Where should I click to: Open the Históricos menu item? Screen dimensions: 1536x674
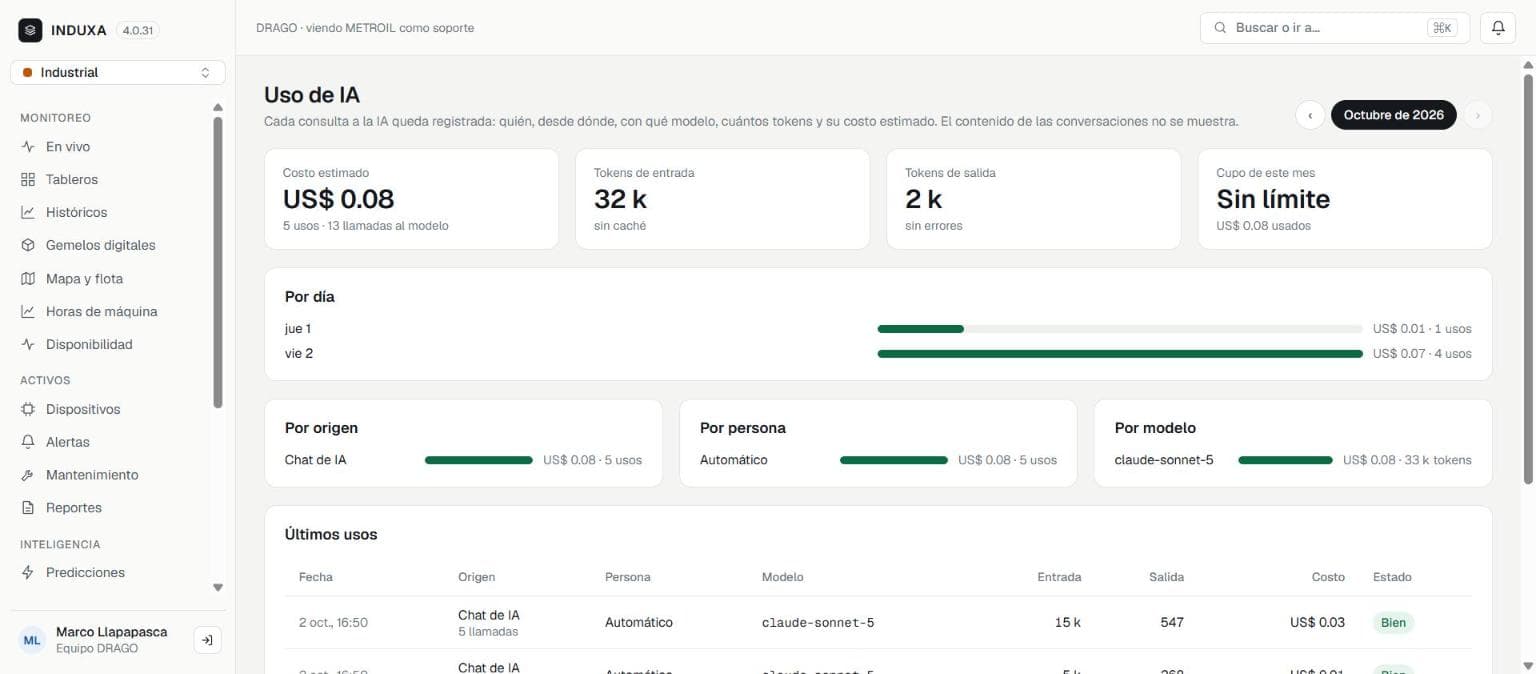[110, 213]
